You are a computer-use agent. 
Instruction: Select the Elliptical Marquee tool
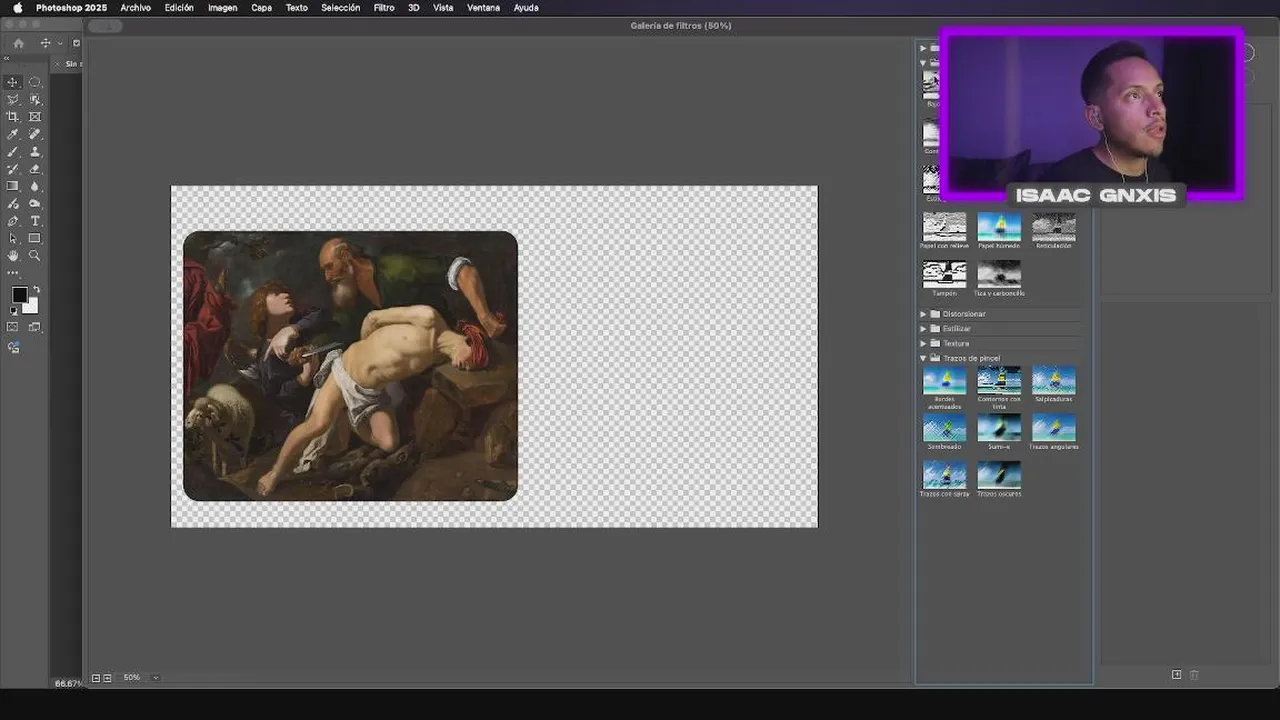tap(35, 82)
